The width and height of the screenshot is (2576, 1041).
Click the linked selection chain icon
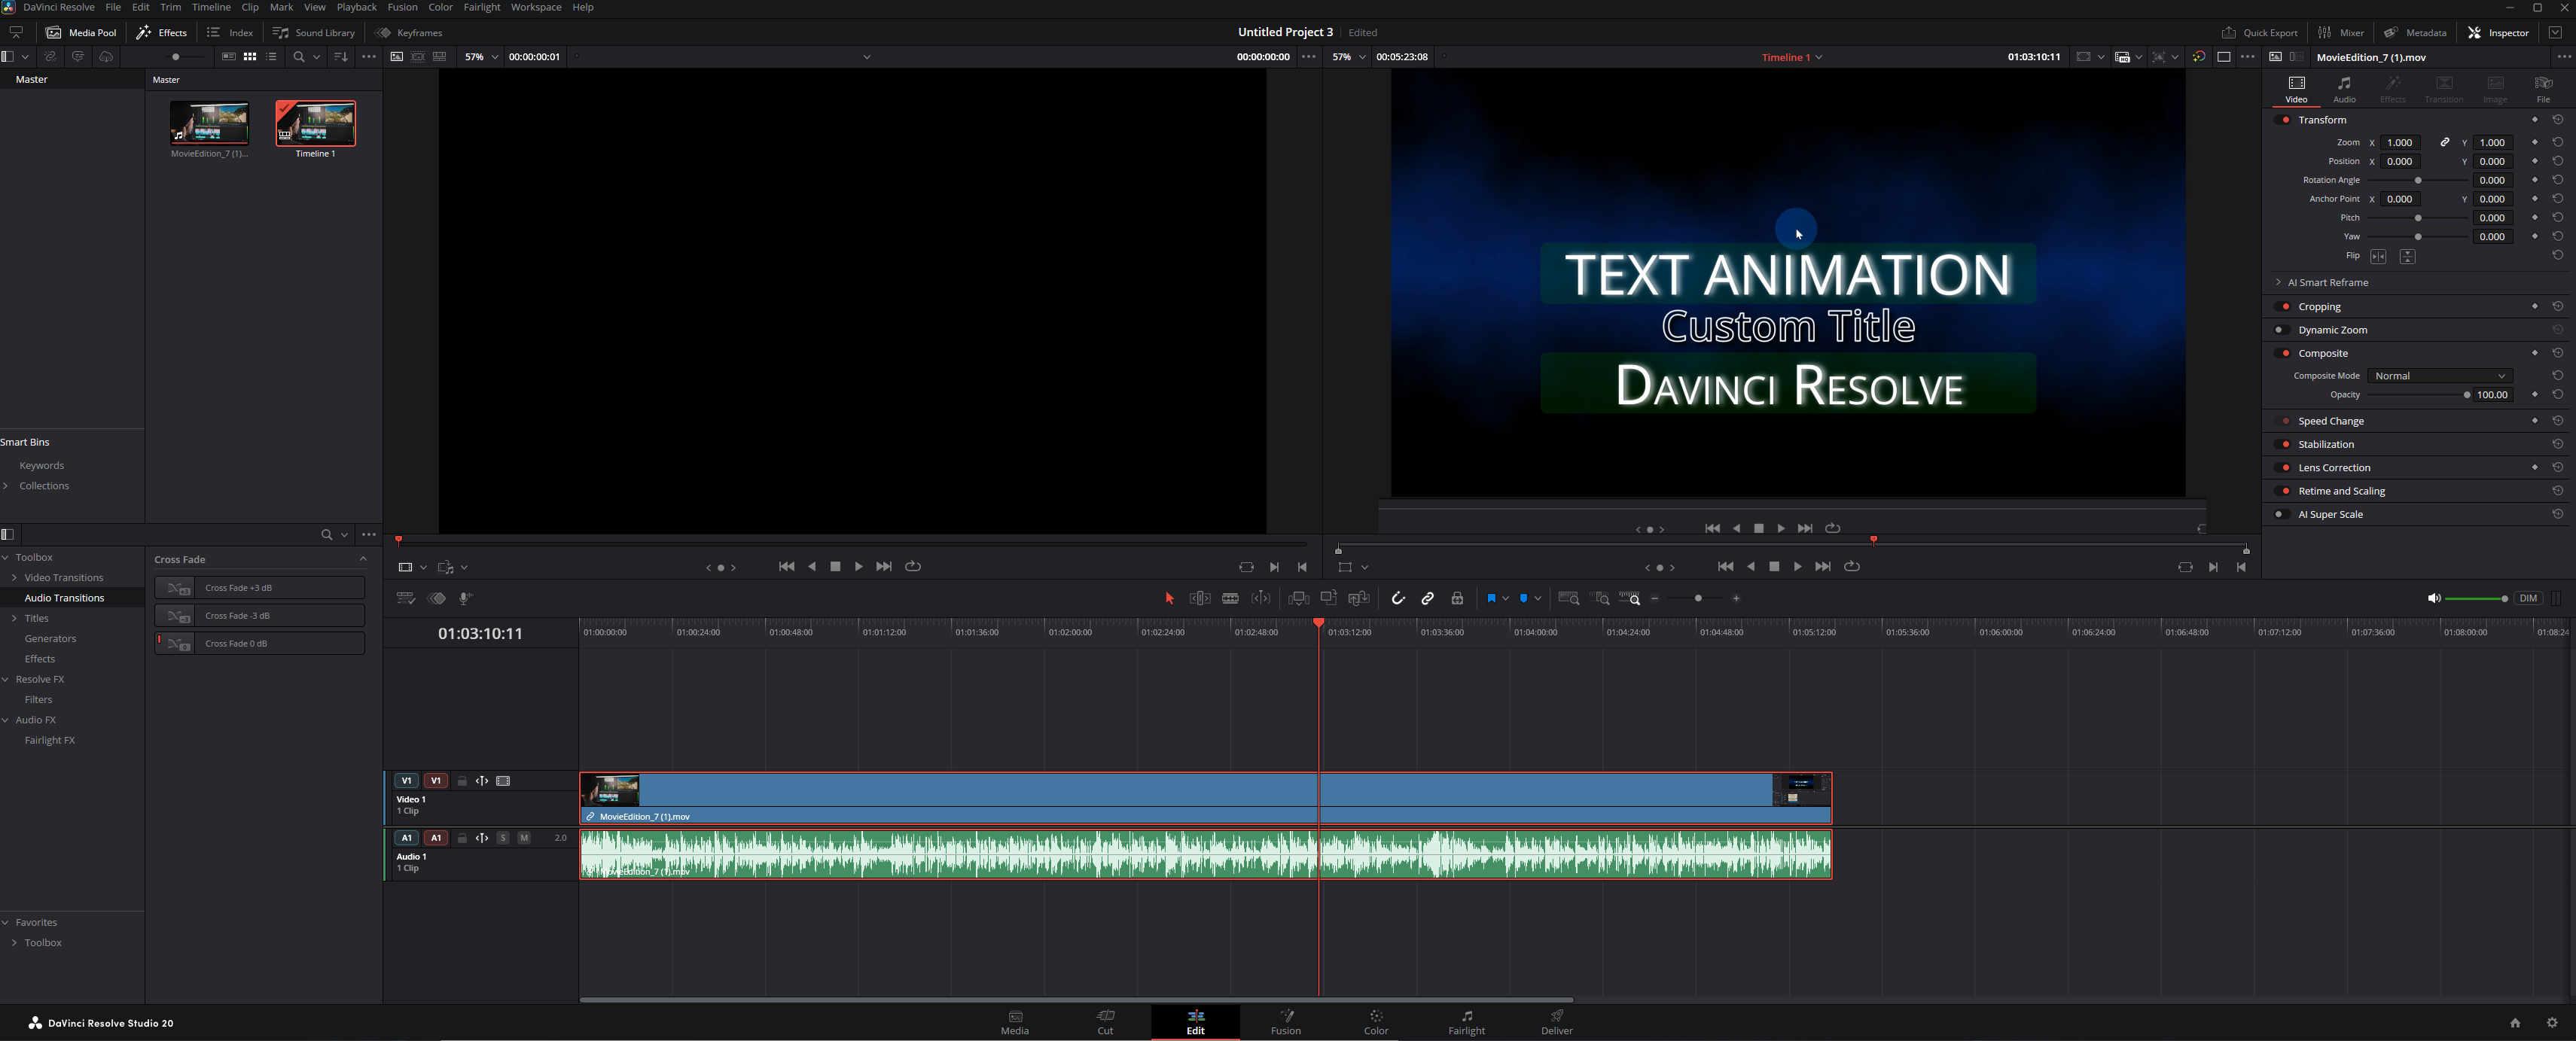click(1428, 598)
